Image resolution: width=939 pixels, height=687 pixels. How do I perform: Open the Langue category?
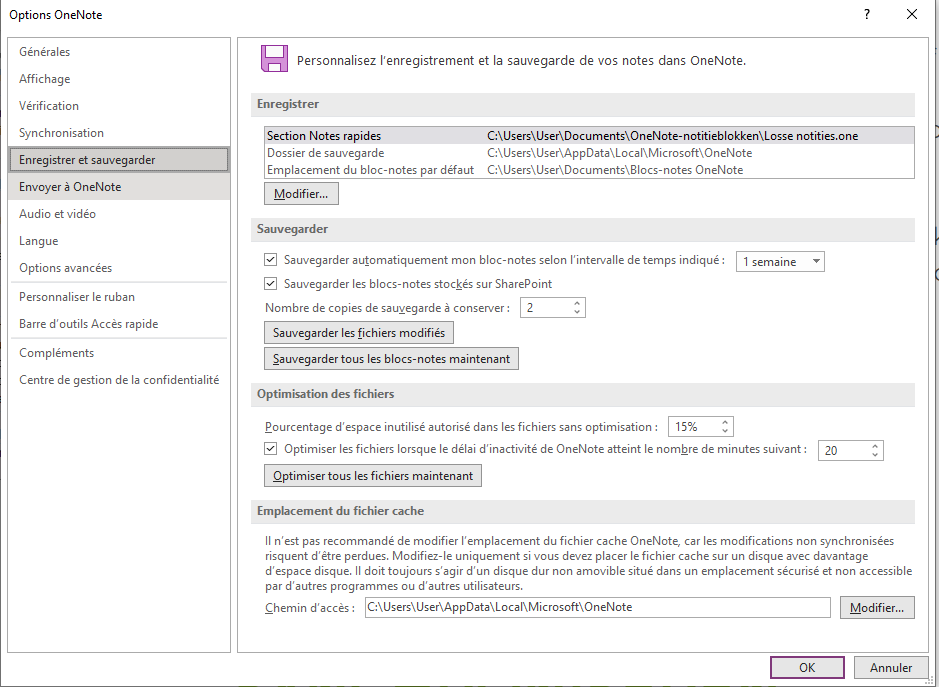point(119,241)
